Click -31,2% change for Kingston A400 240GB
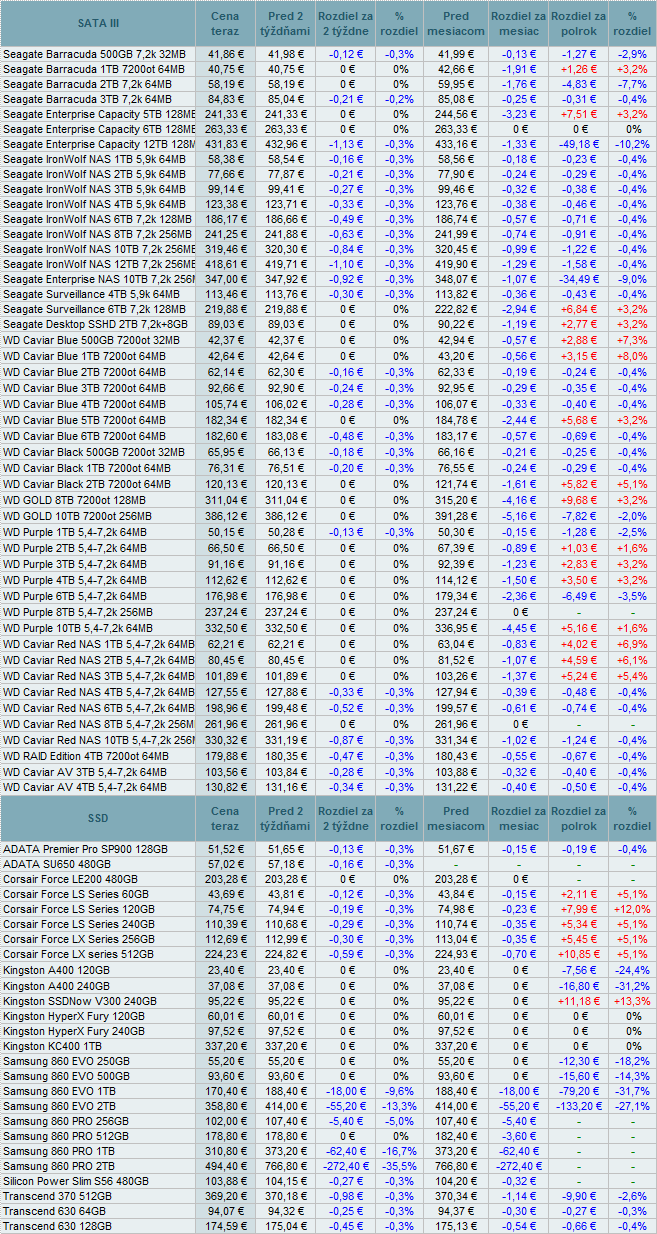Viewport: 657px width, 1234px height. click(x=631, y=985)
